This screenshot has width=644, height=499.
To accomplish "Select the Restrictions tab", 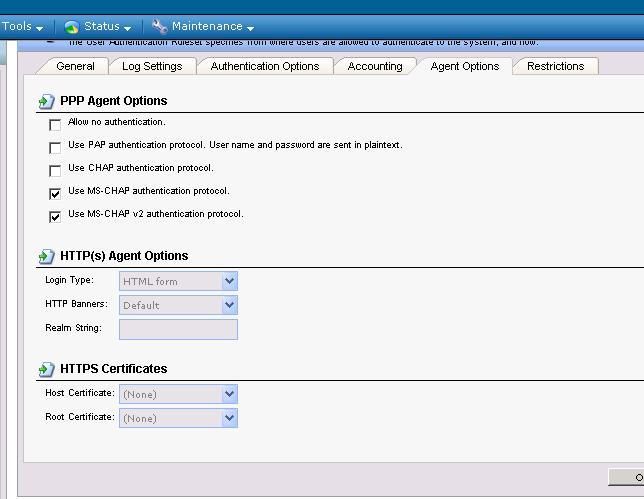I will click(x=555, y=66).
